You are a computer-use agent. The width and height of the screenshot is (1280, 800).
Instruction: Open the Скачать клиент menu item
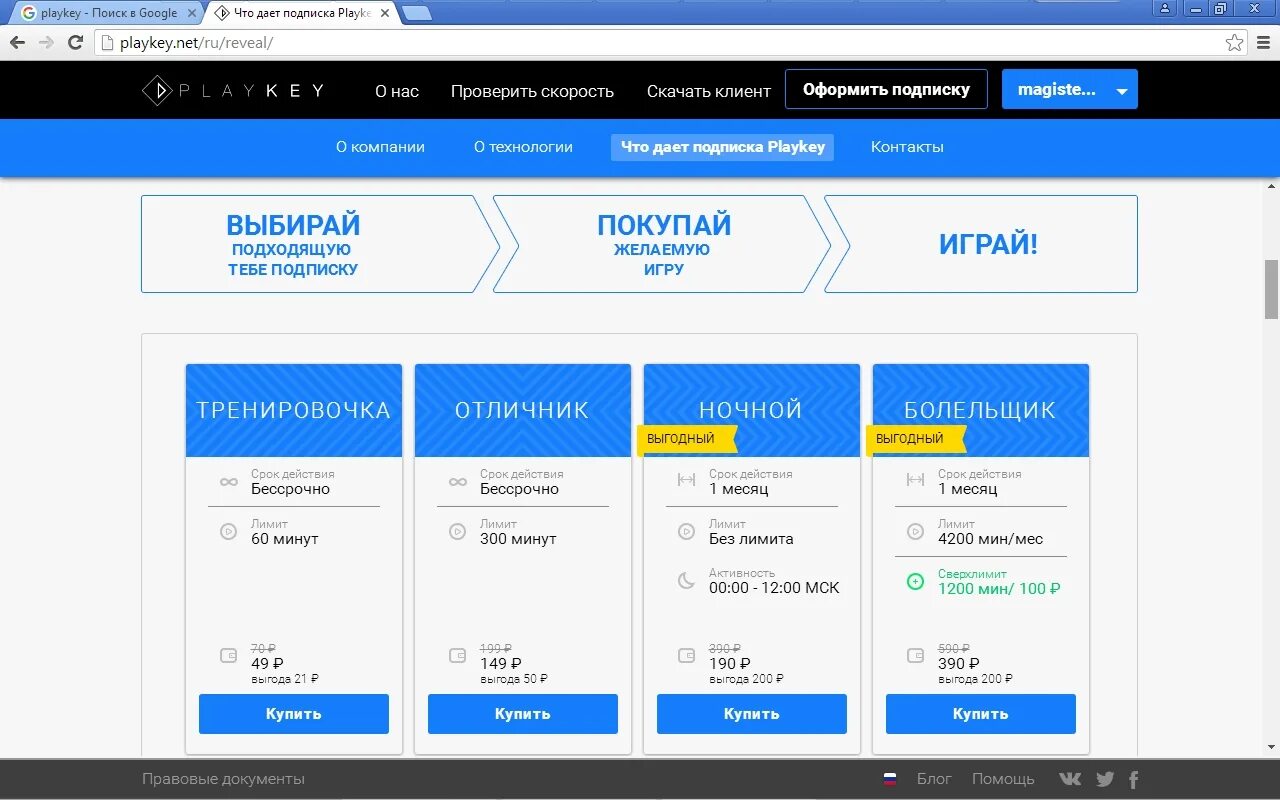709,91
